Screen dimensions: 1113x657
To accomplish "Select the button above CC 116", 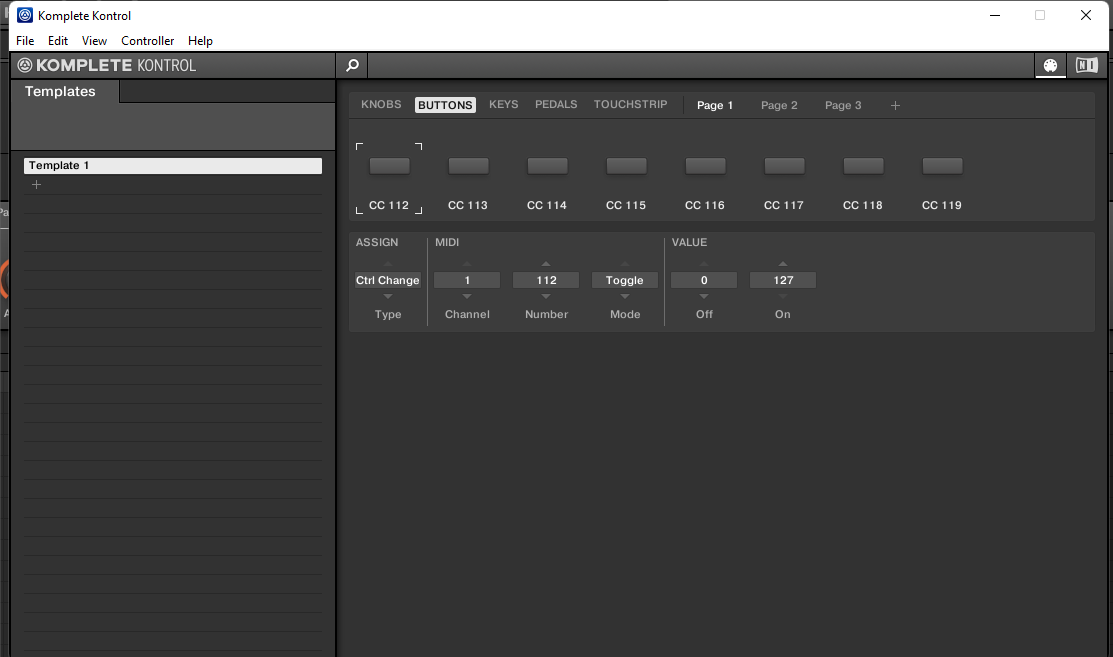I will (x=705, y=166).
